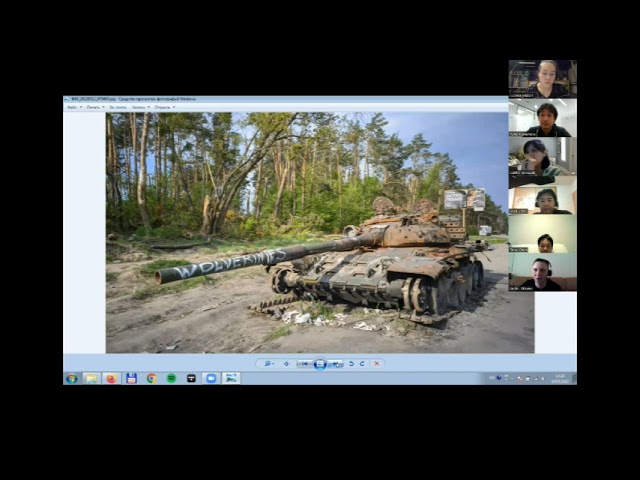Start the slideshow with the center button
Image resolution: width=640 pixels, height=480 pixels.
pos(320,364)
